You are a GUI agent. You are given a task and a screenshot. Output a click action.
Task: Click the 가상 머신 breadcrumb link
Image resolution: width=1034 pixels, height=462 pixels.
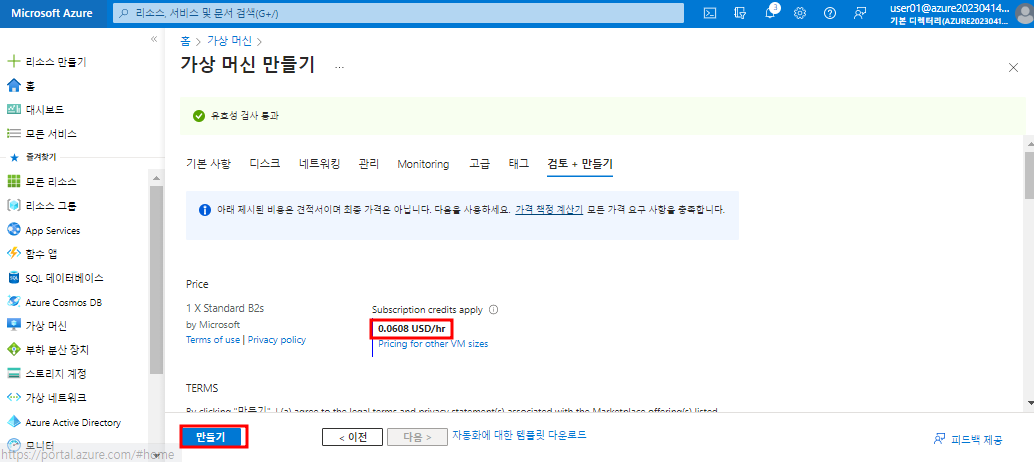[229, 41]
